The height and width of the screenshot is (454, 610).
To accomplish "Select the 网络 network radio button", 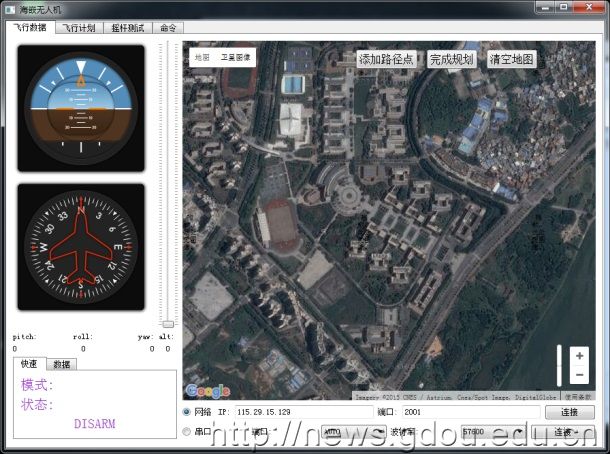I will [x=187, y=412].
